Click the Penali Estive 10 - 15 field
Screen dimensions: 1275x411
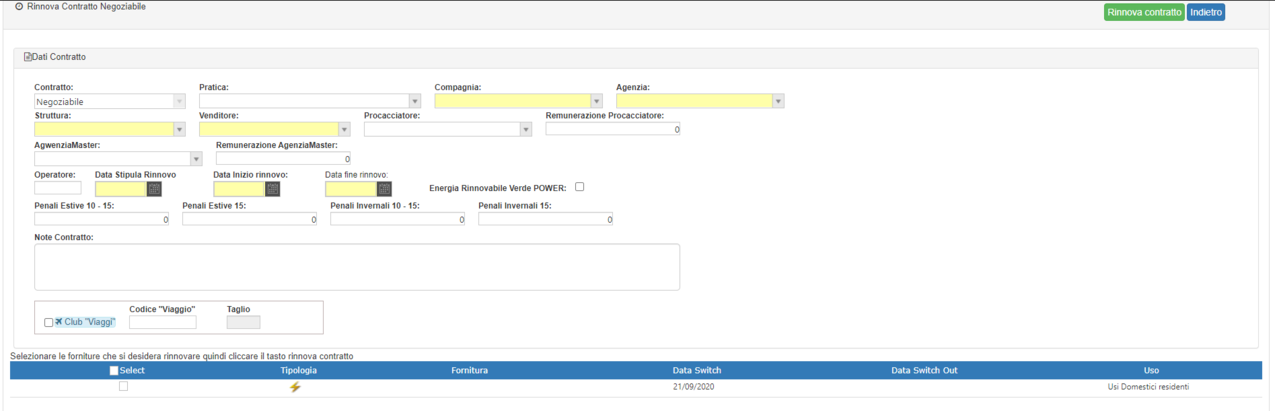point(102,219)
